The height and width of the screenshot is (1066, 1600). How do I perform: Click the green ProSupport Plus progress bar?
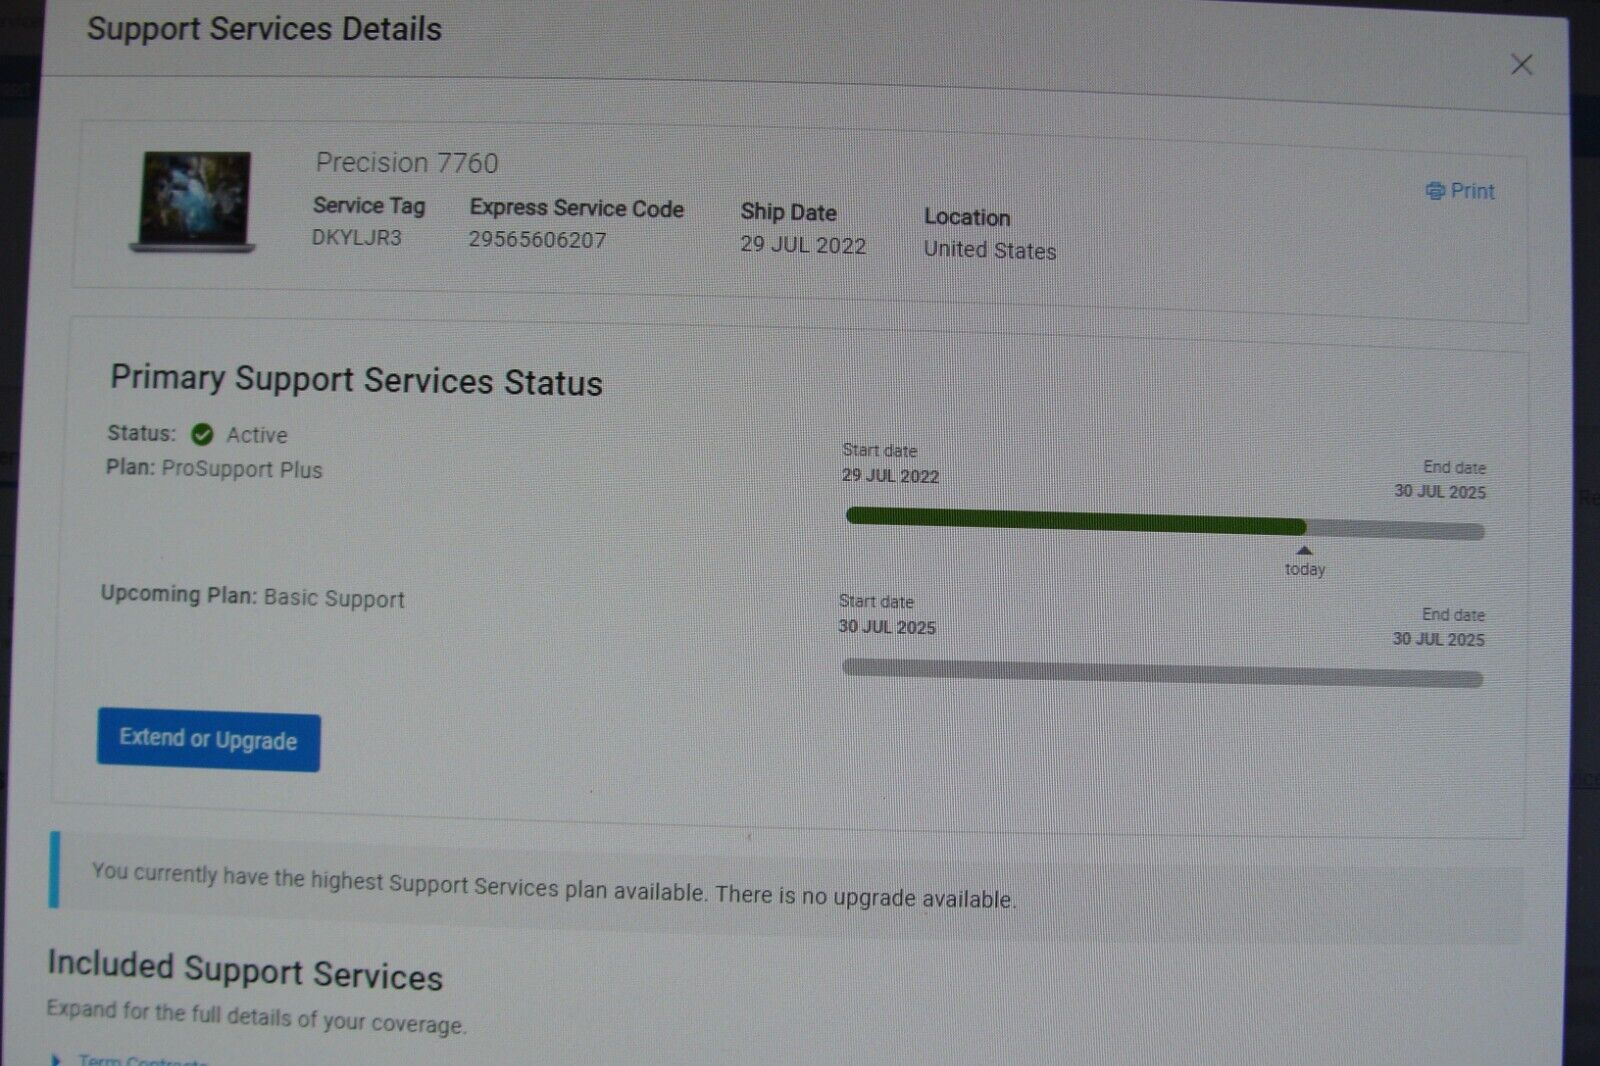[1076, 520]
